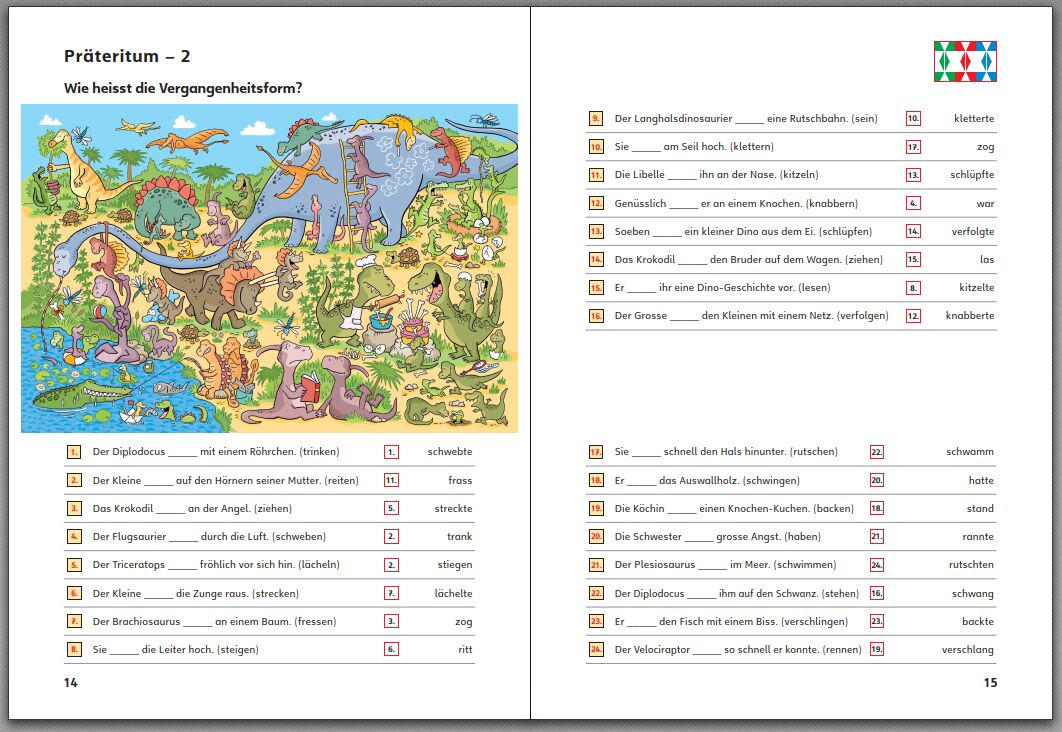The width and height of the screenshot is (1062, 732).
Task: Select orange box 24 beside Velociraptor sentence
Action: (x=596, y=650)
